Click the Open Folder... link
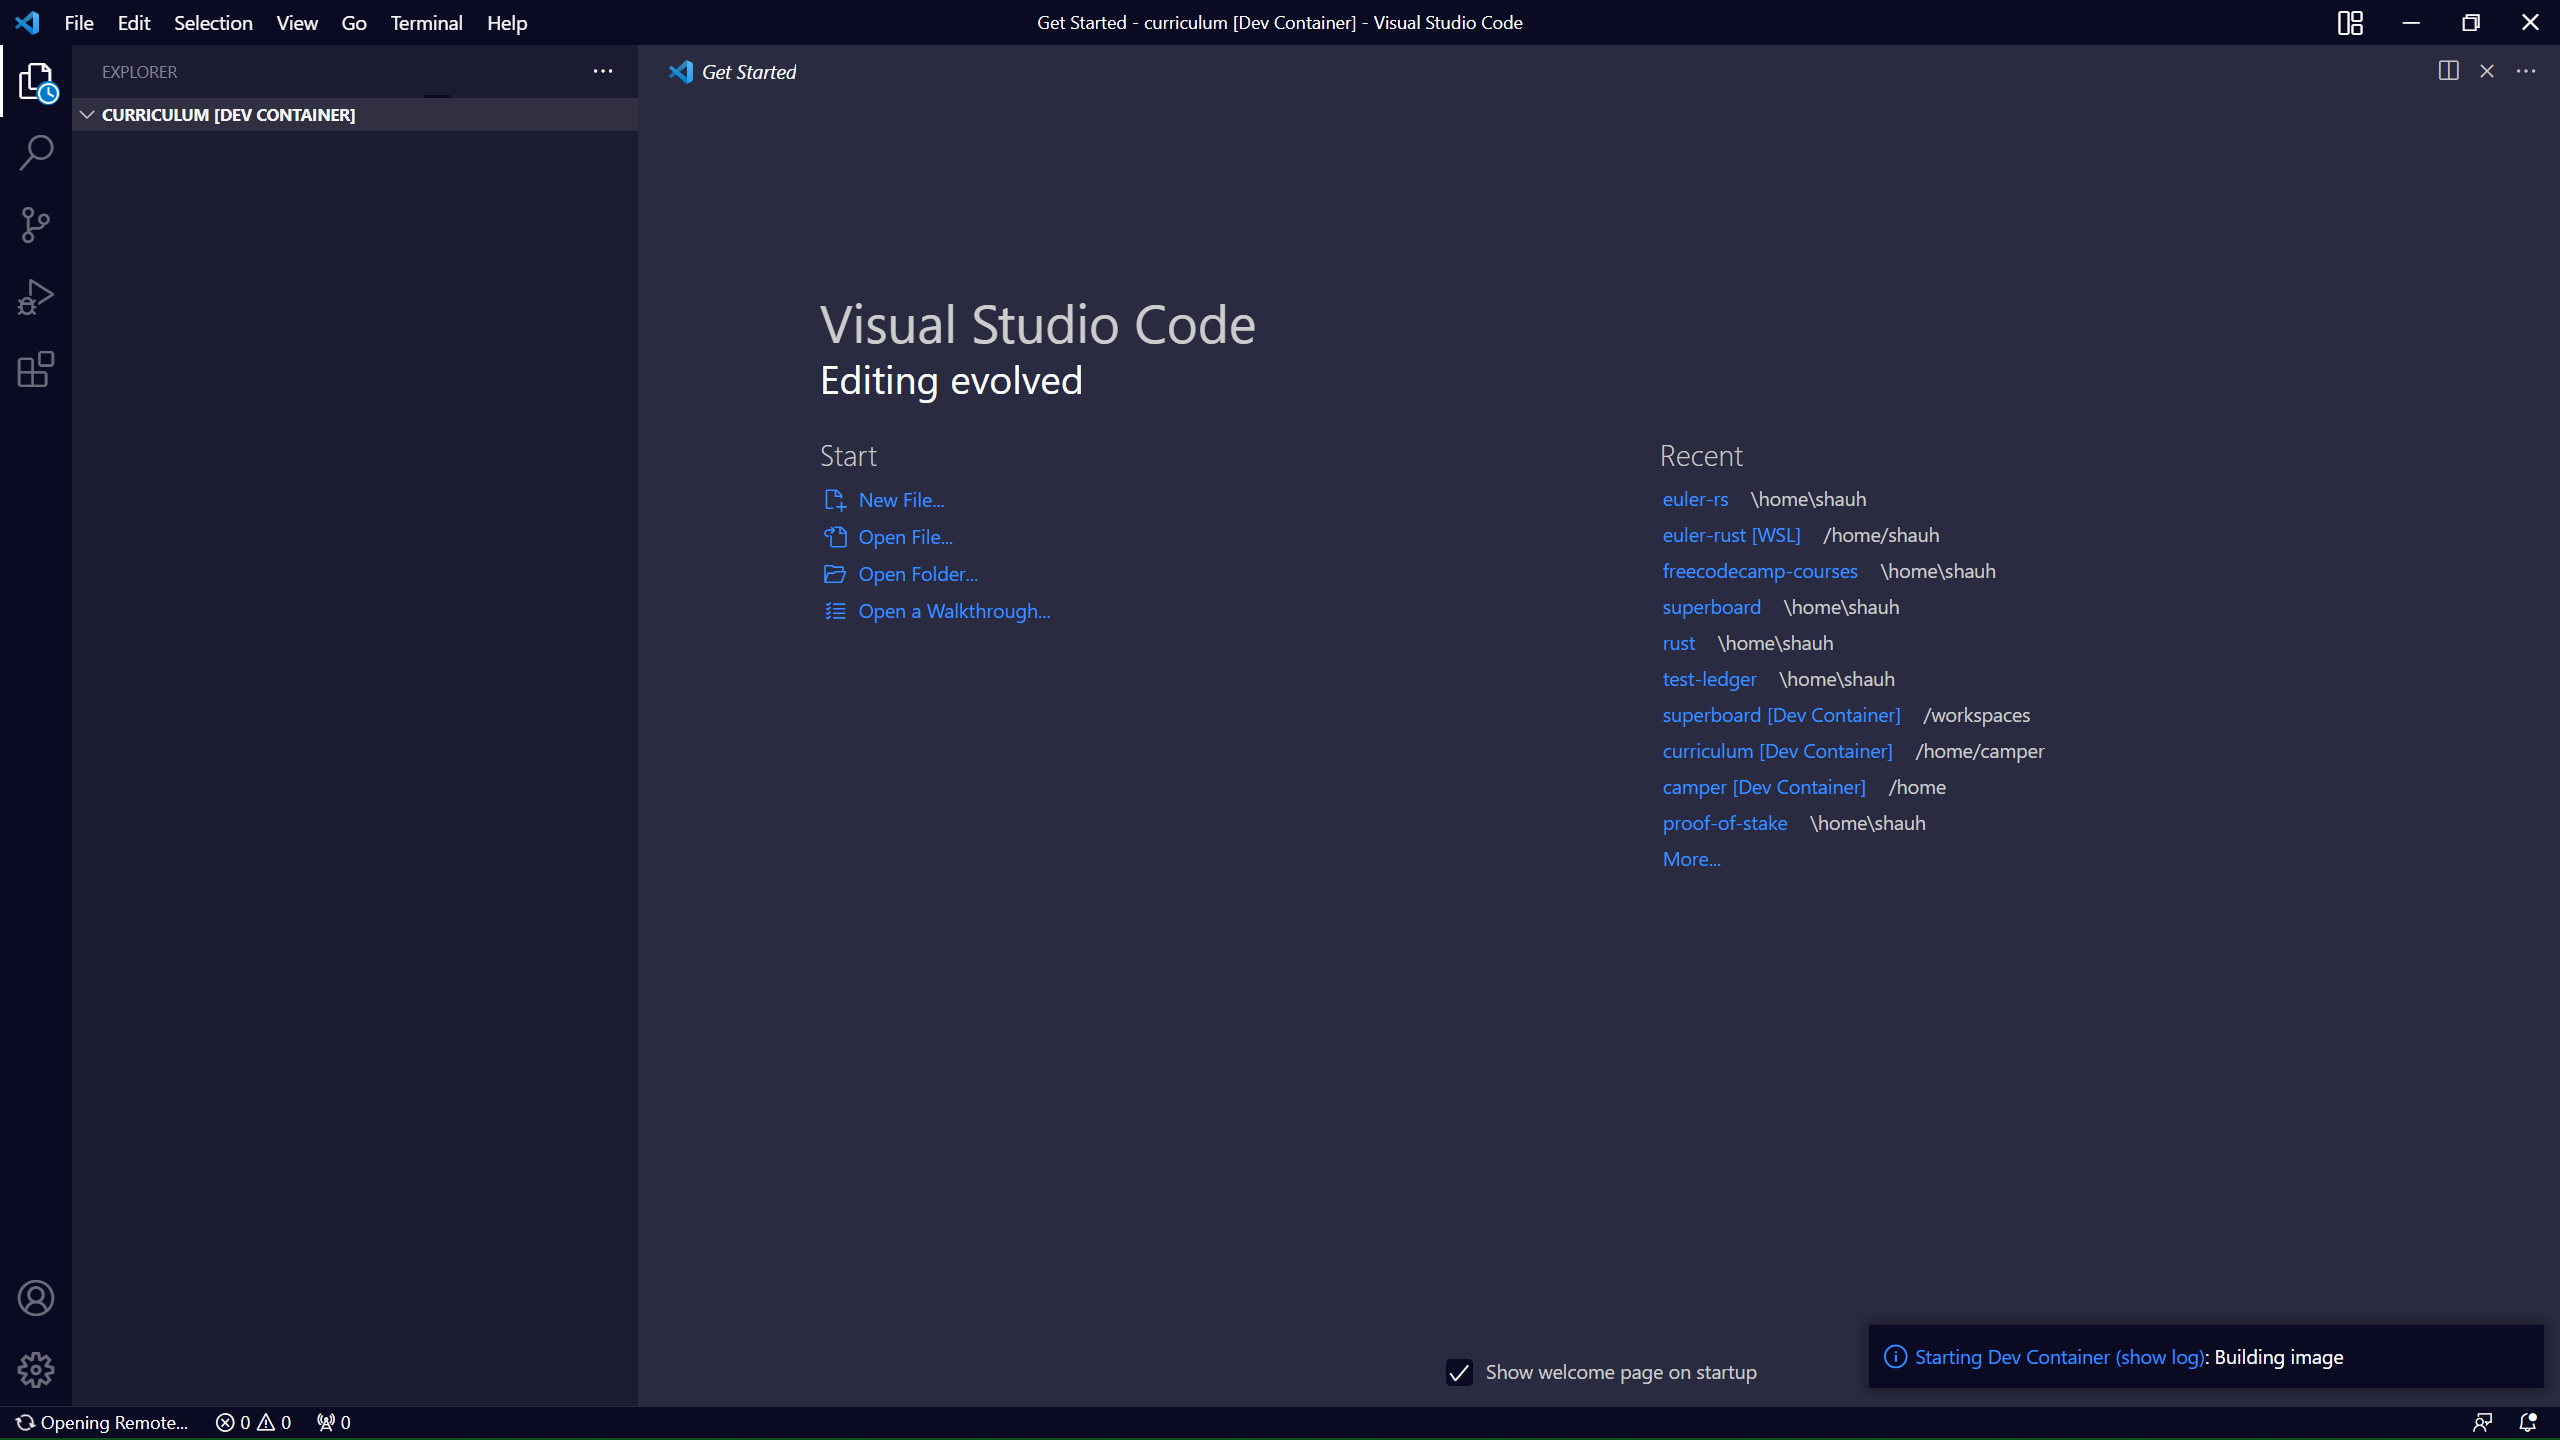Image resolution: width=2560 pixels, height=1440 pixels. pyautogui.click(x=901, y=574)
